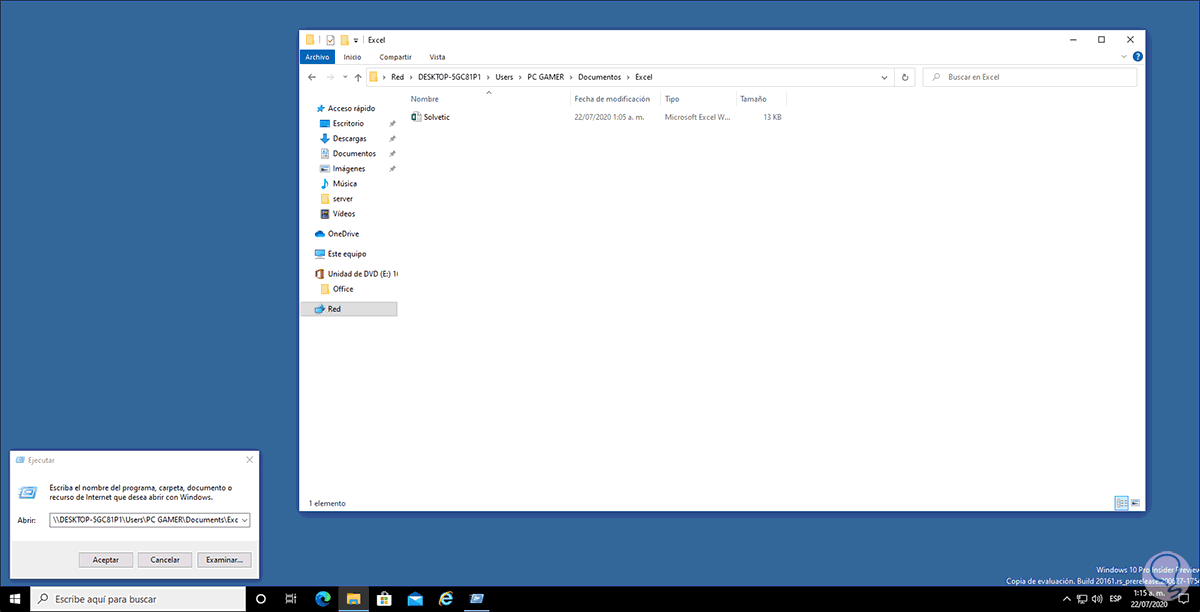Click Escritorio in Quick access sidebar
The width and height of the screenshot is (1200, 612).
coord(347,123)
